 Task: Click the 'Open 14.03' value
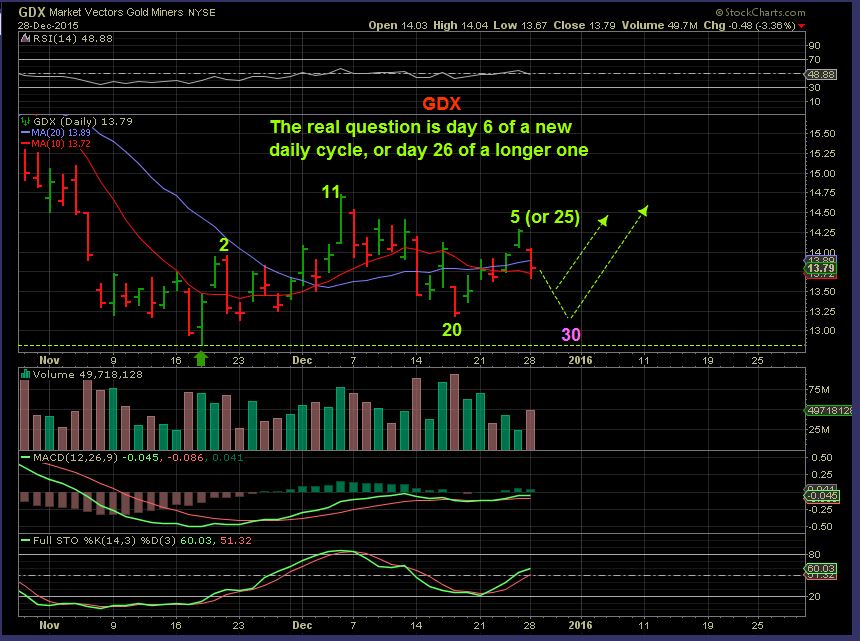[398, 25]
